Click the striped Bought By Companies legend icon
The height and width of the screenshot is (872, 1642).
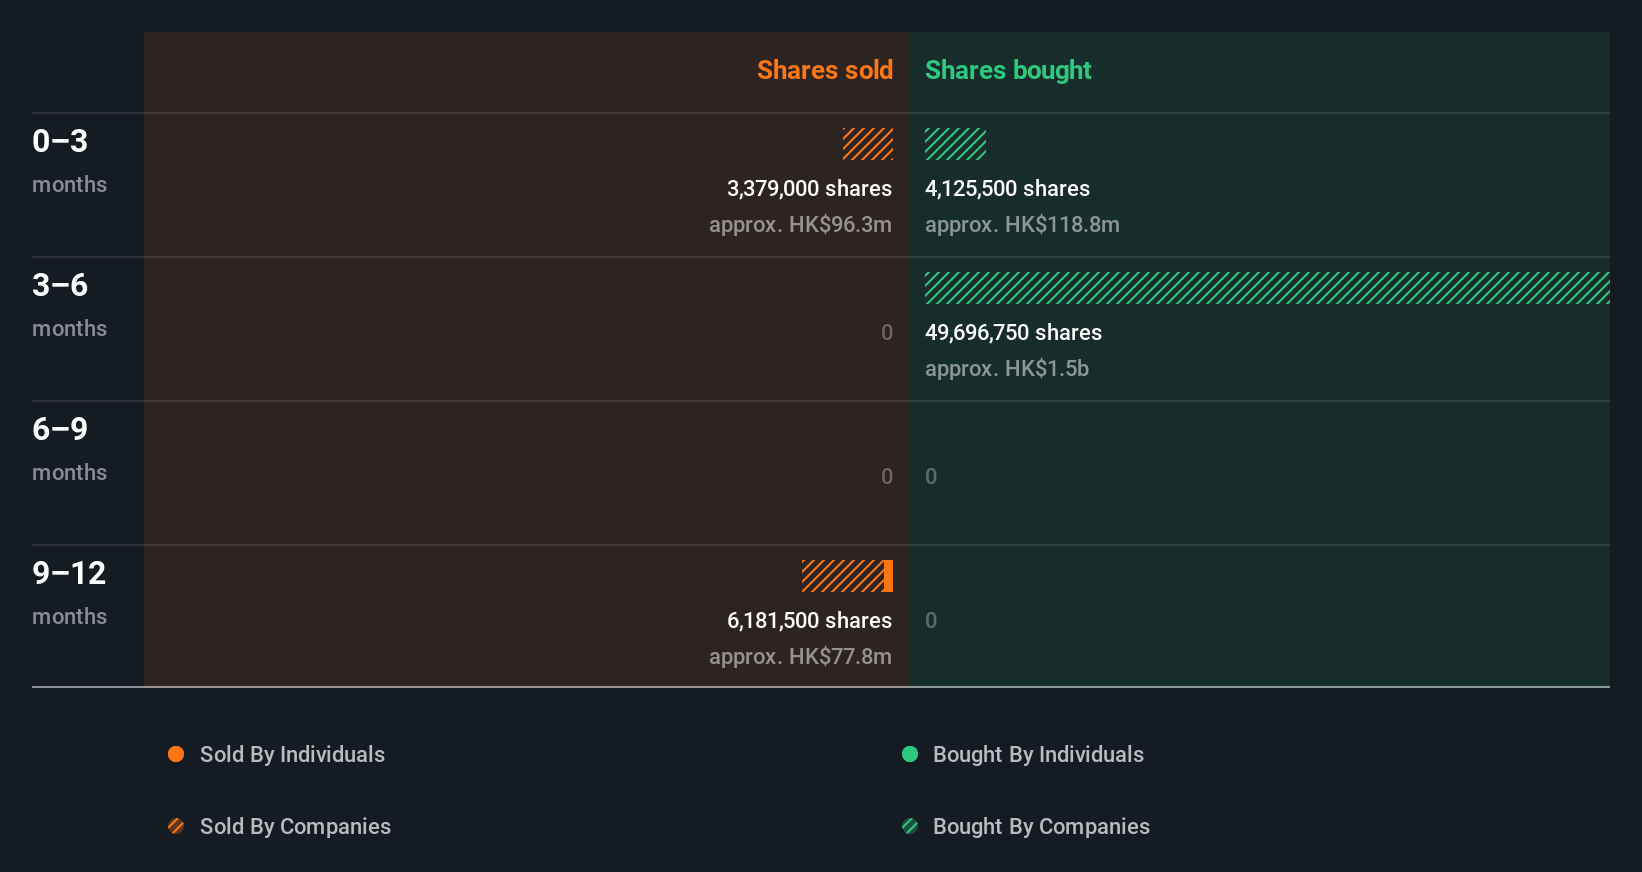click(x=910, y=826)
